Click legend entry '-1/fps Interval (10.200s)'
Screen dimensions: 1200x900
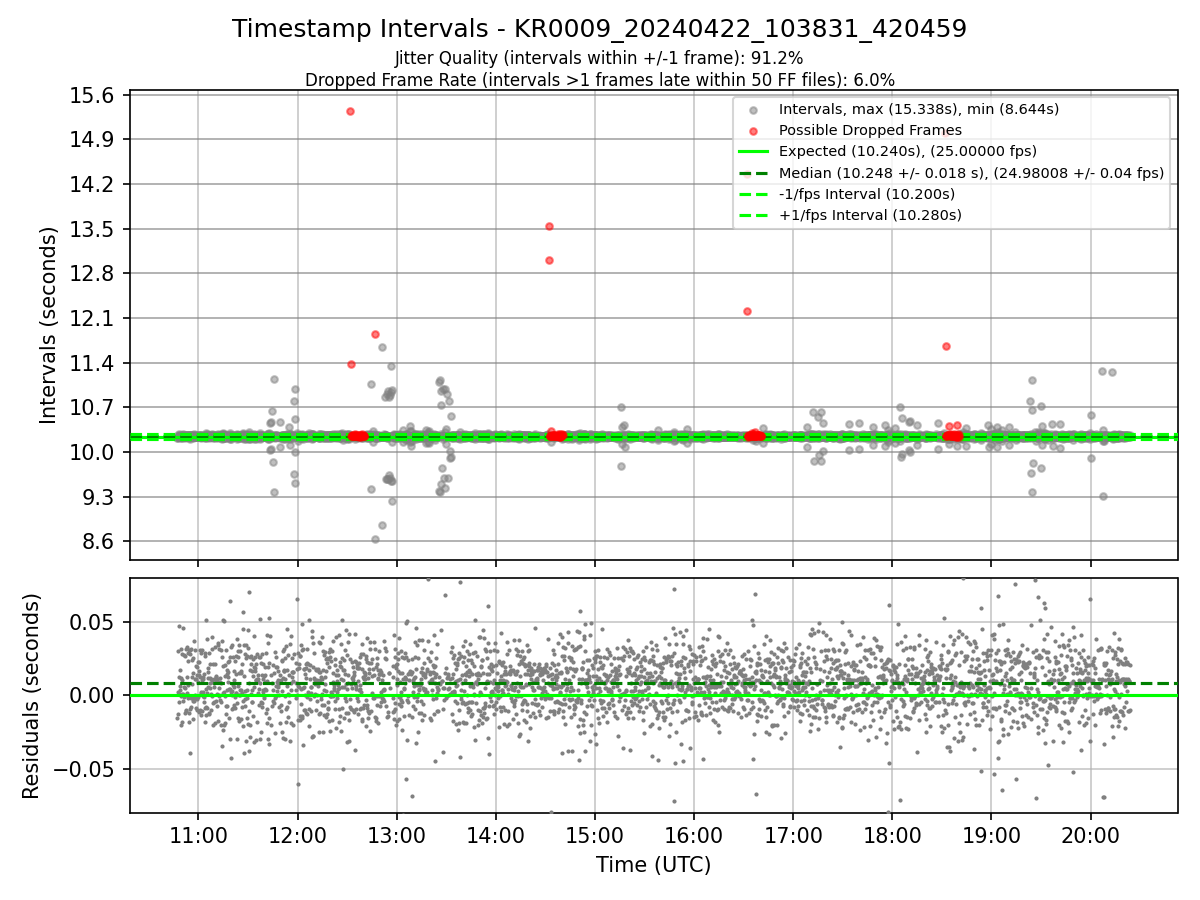click(867, 194)
